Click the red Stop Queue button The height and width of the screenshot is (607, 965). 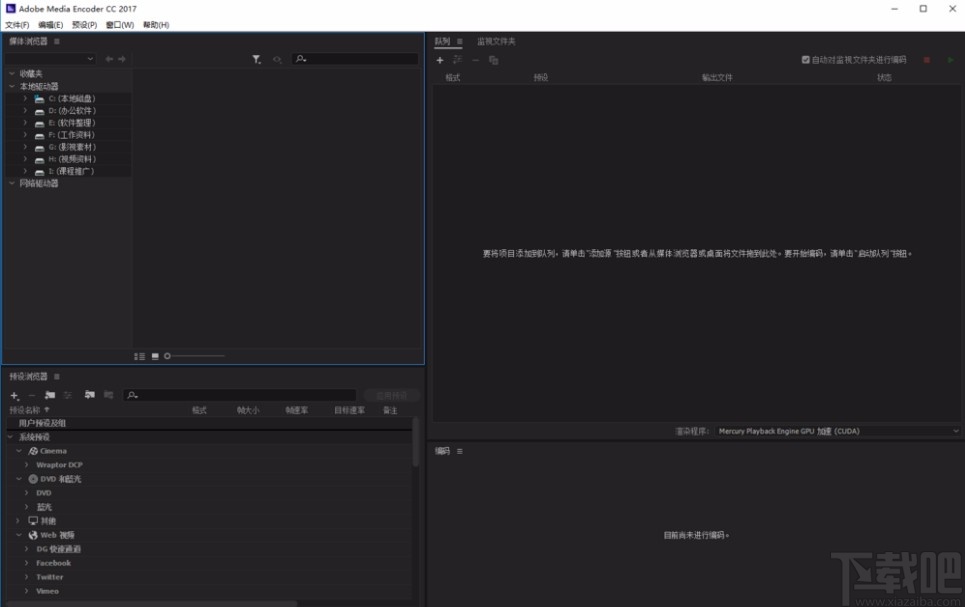926,60
